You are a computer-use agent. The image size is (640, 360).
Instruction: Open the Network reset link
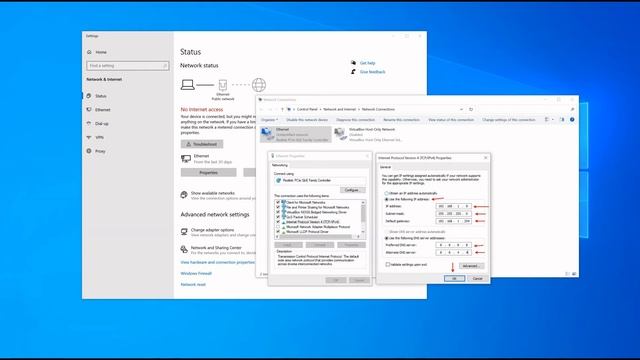pyautogui.click(x=193, y=284)
